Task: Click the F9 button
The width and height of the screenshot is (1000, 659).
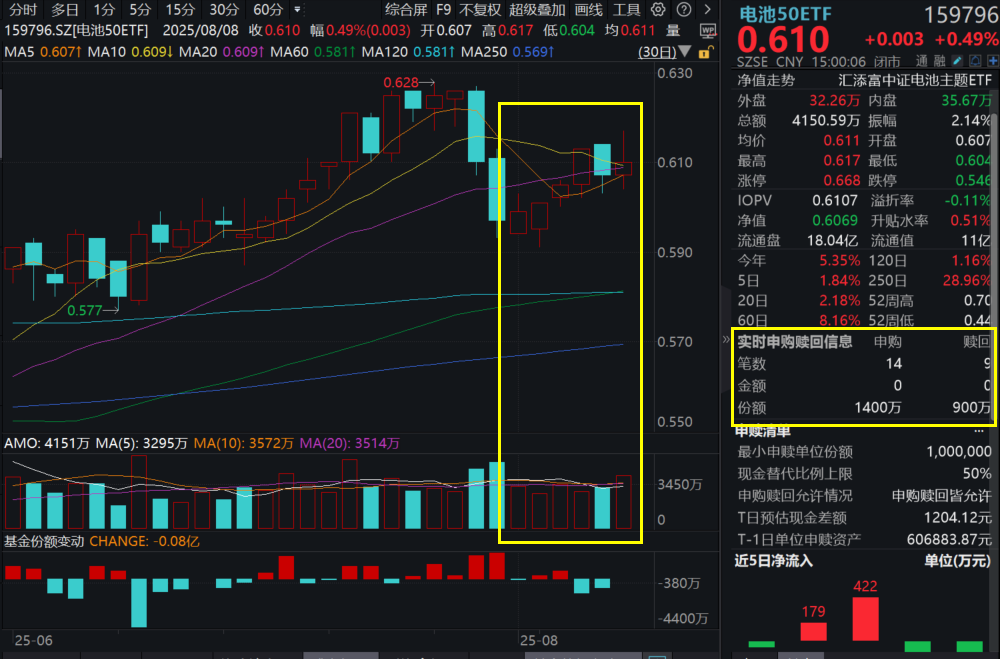Action: pos(443,10)
